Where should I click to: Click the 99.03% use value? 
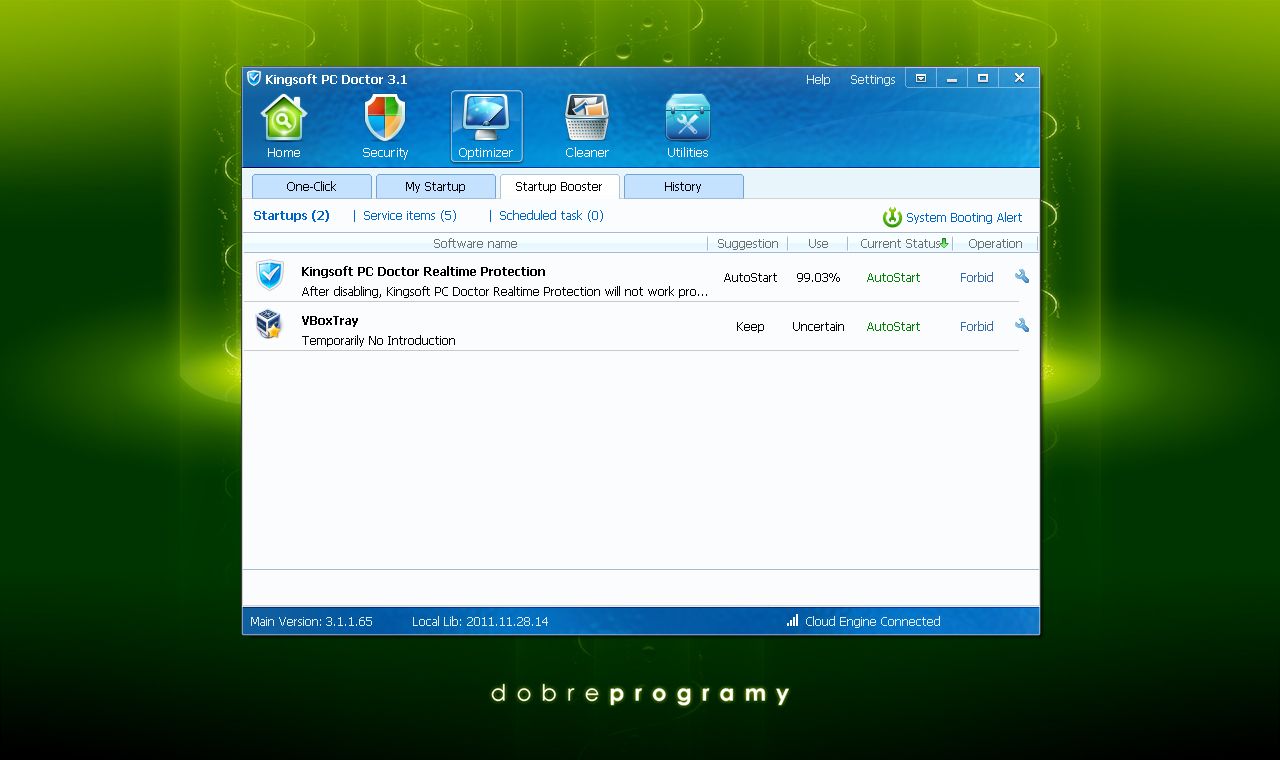click(x=818, y=277)
